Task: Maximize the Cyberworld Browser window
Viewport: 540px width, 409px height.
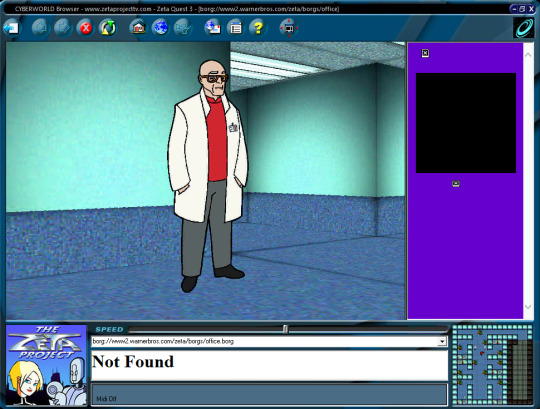Action: pos(522,9)
